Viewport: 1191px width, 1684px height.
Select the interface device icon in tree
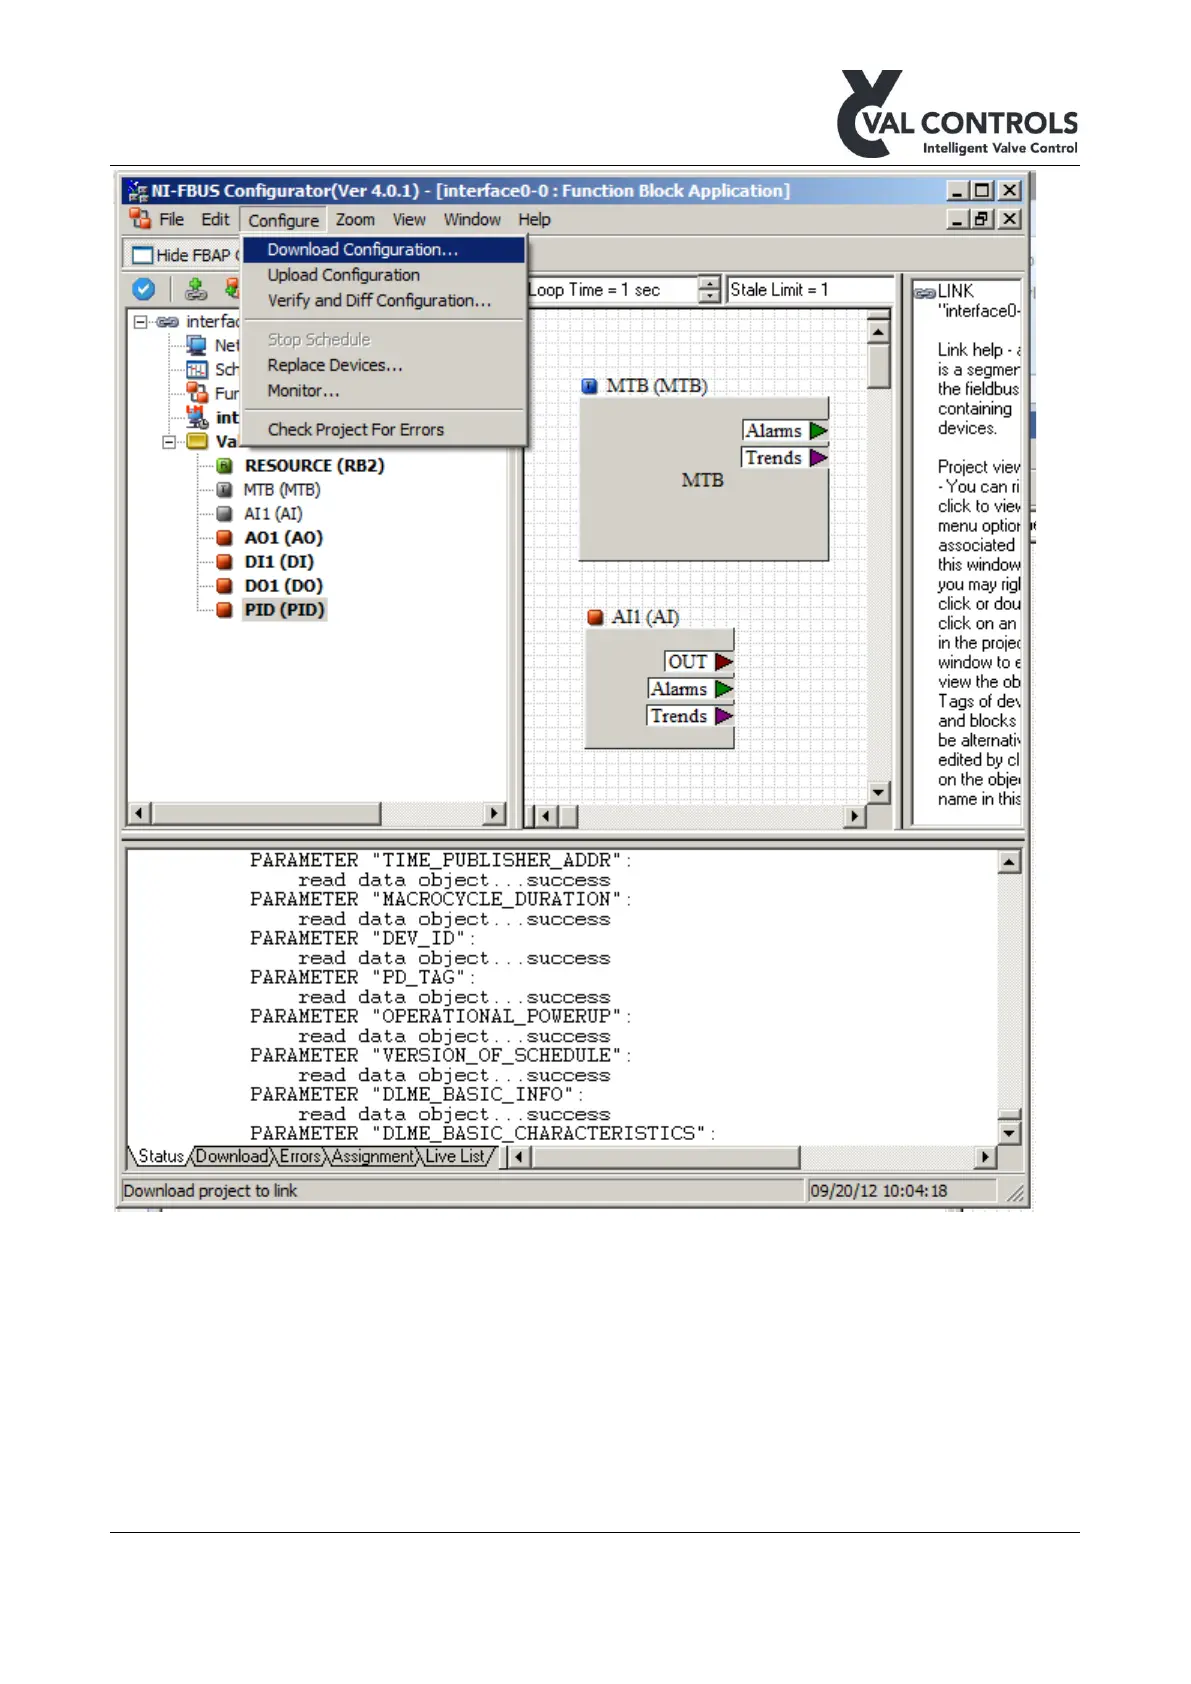tap(197, 417)
